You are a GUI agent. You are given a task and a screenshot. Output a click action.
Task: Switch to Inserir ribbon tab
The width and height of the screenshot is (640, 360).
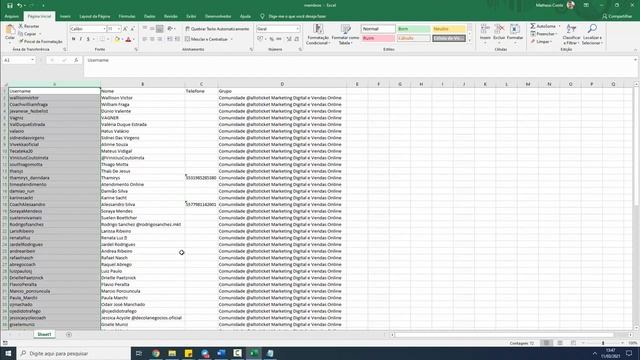click(x=65, y=16)
